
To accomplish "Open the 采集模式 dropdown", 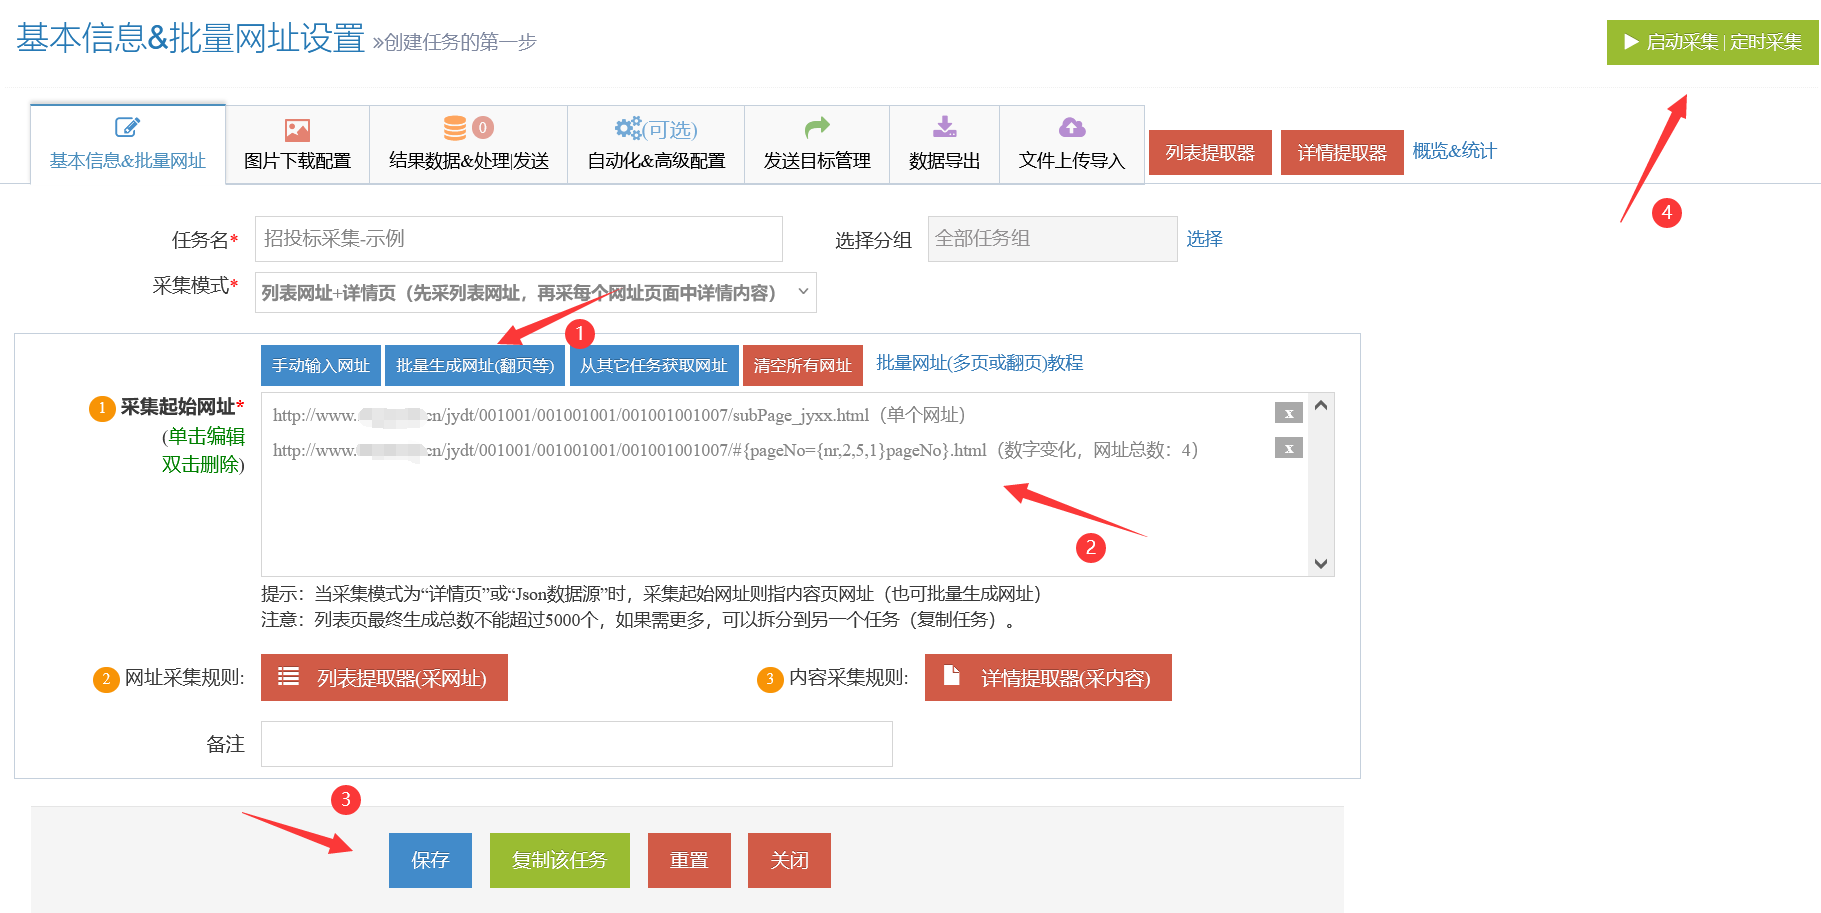I will click(535, 292).
